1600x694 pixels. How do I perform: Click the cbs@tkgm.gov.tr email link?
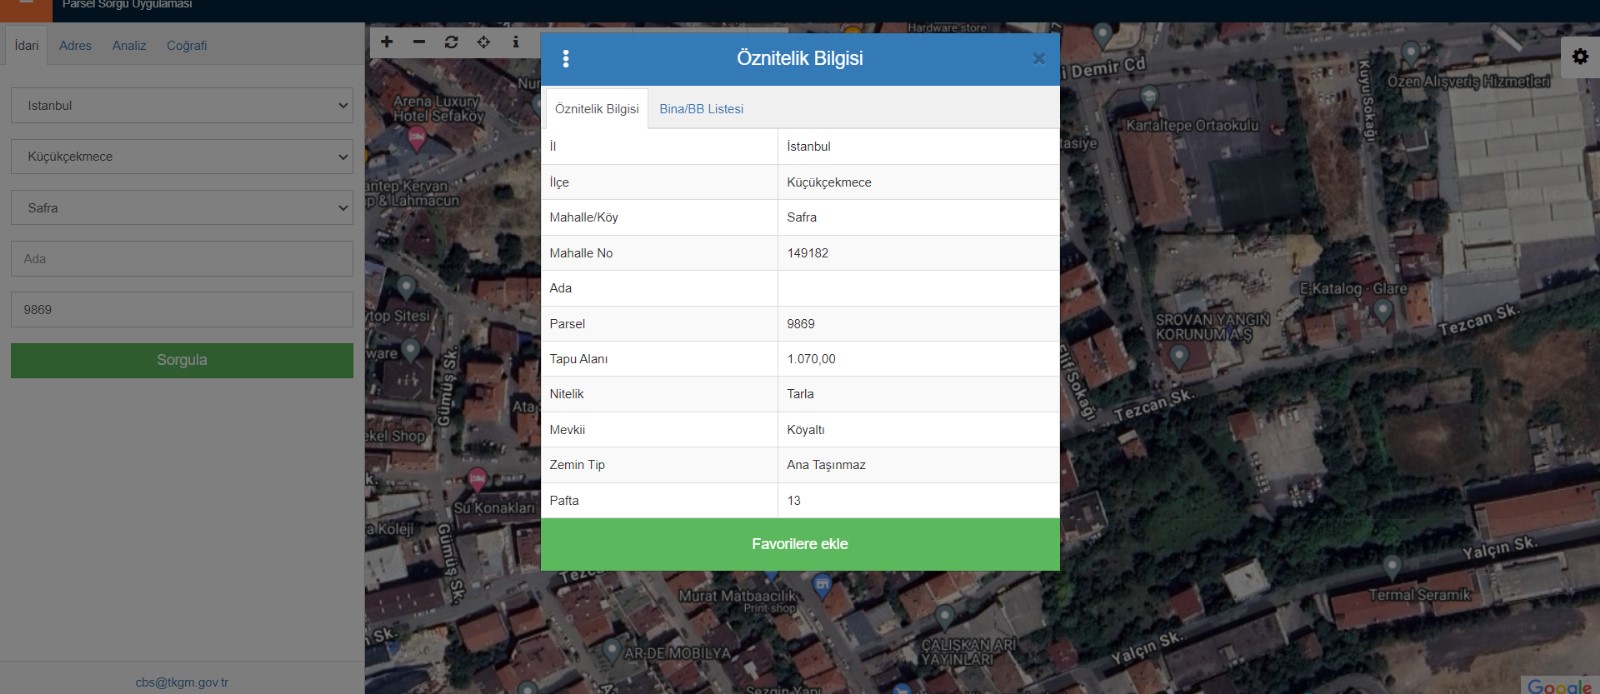point(182,683)
